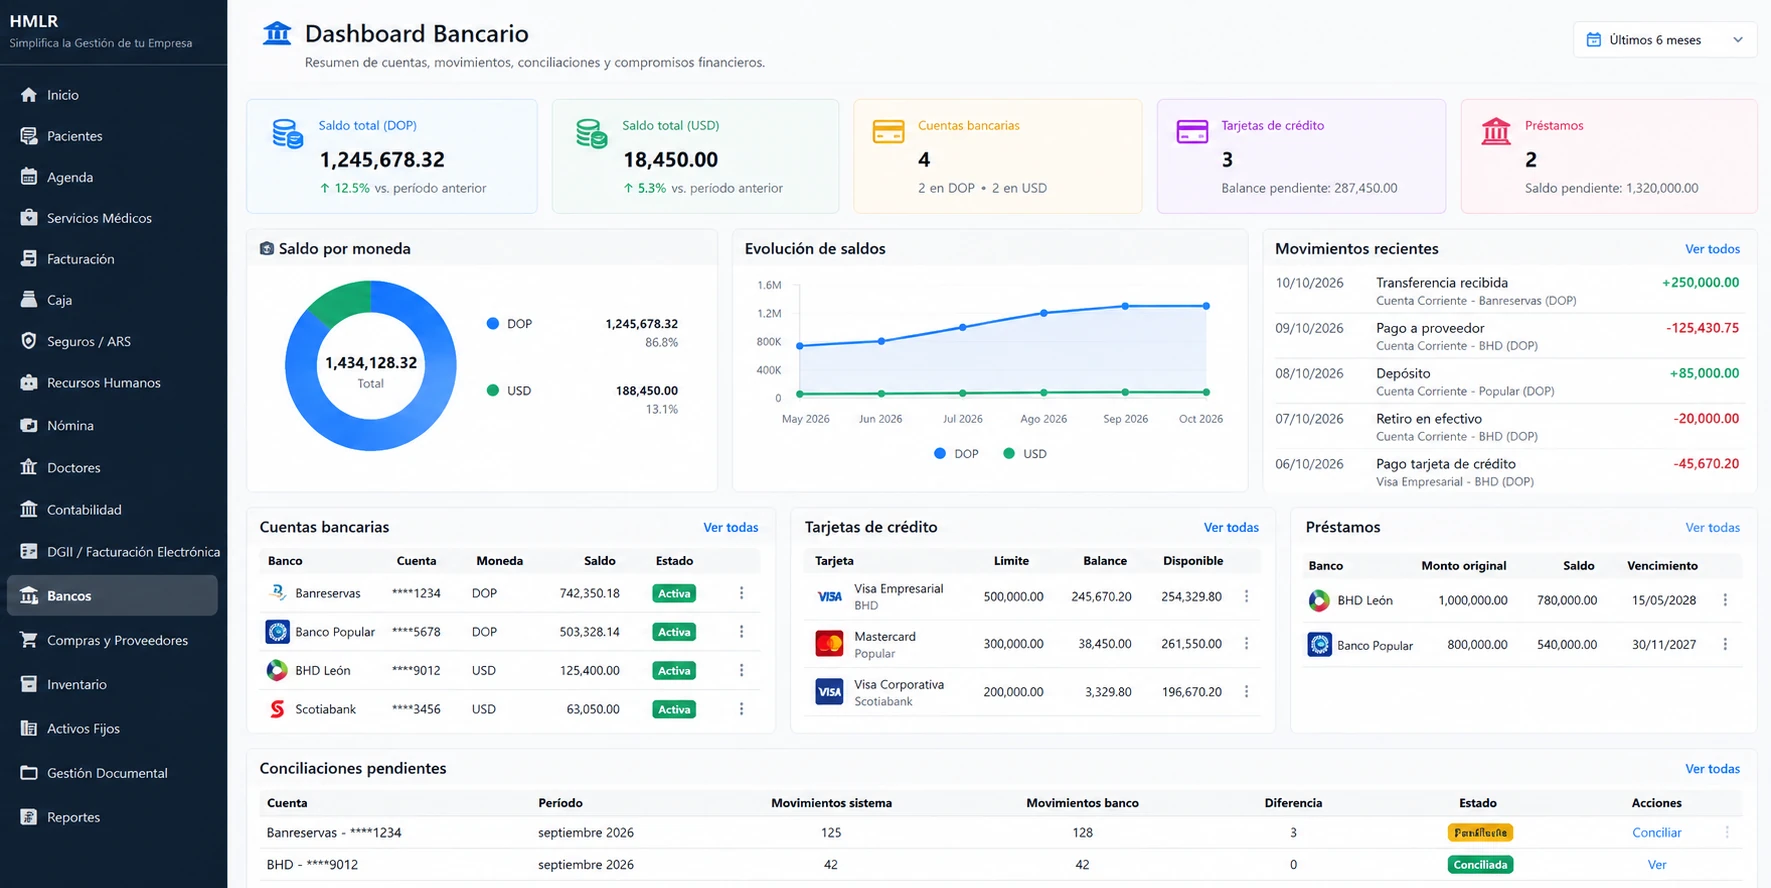Viewport: 1771px width, 888px height.
Task: Open options menu for Scotiabank account row
Action: [741, 709]
